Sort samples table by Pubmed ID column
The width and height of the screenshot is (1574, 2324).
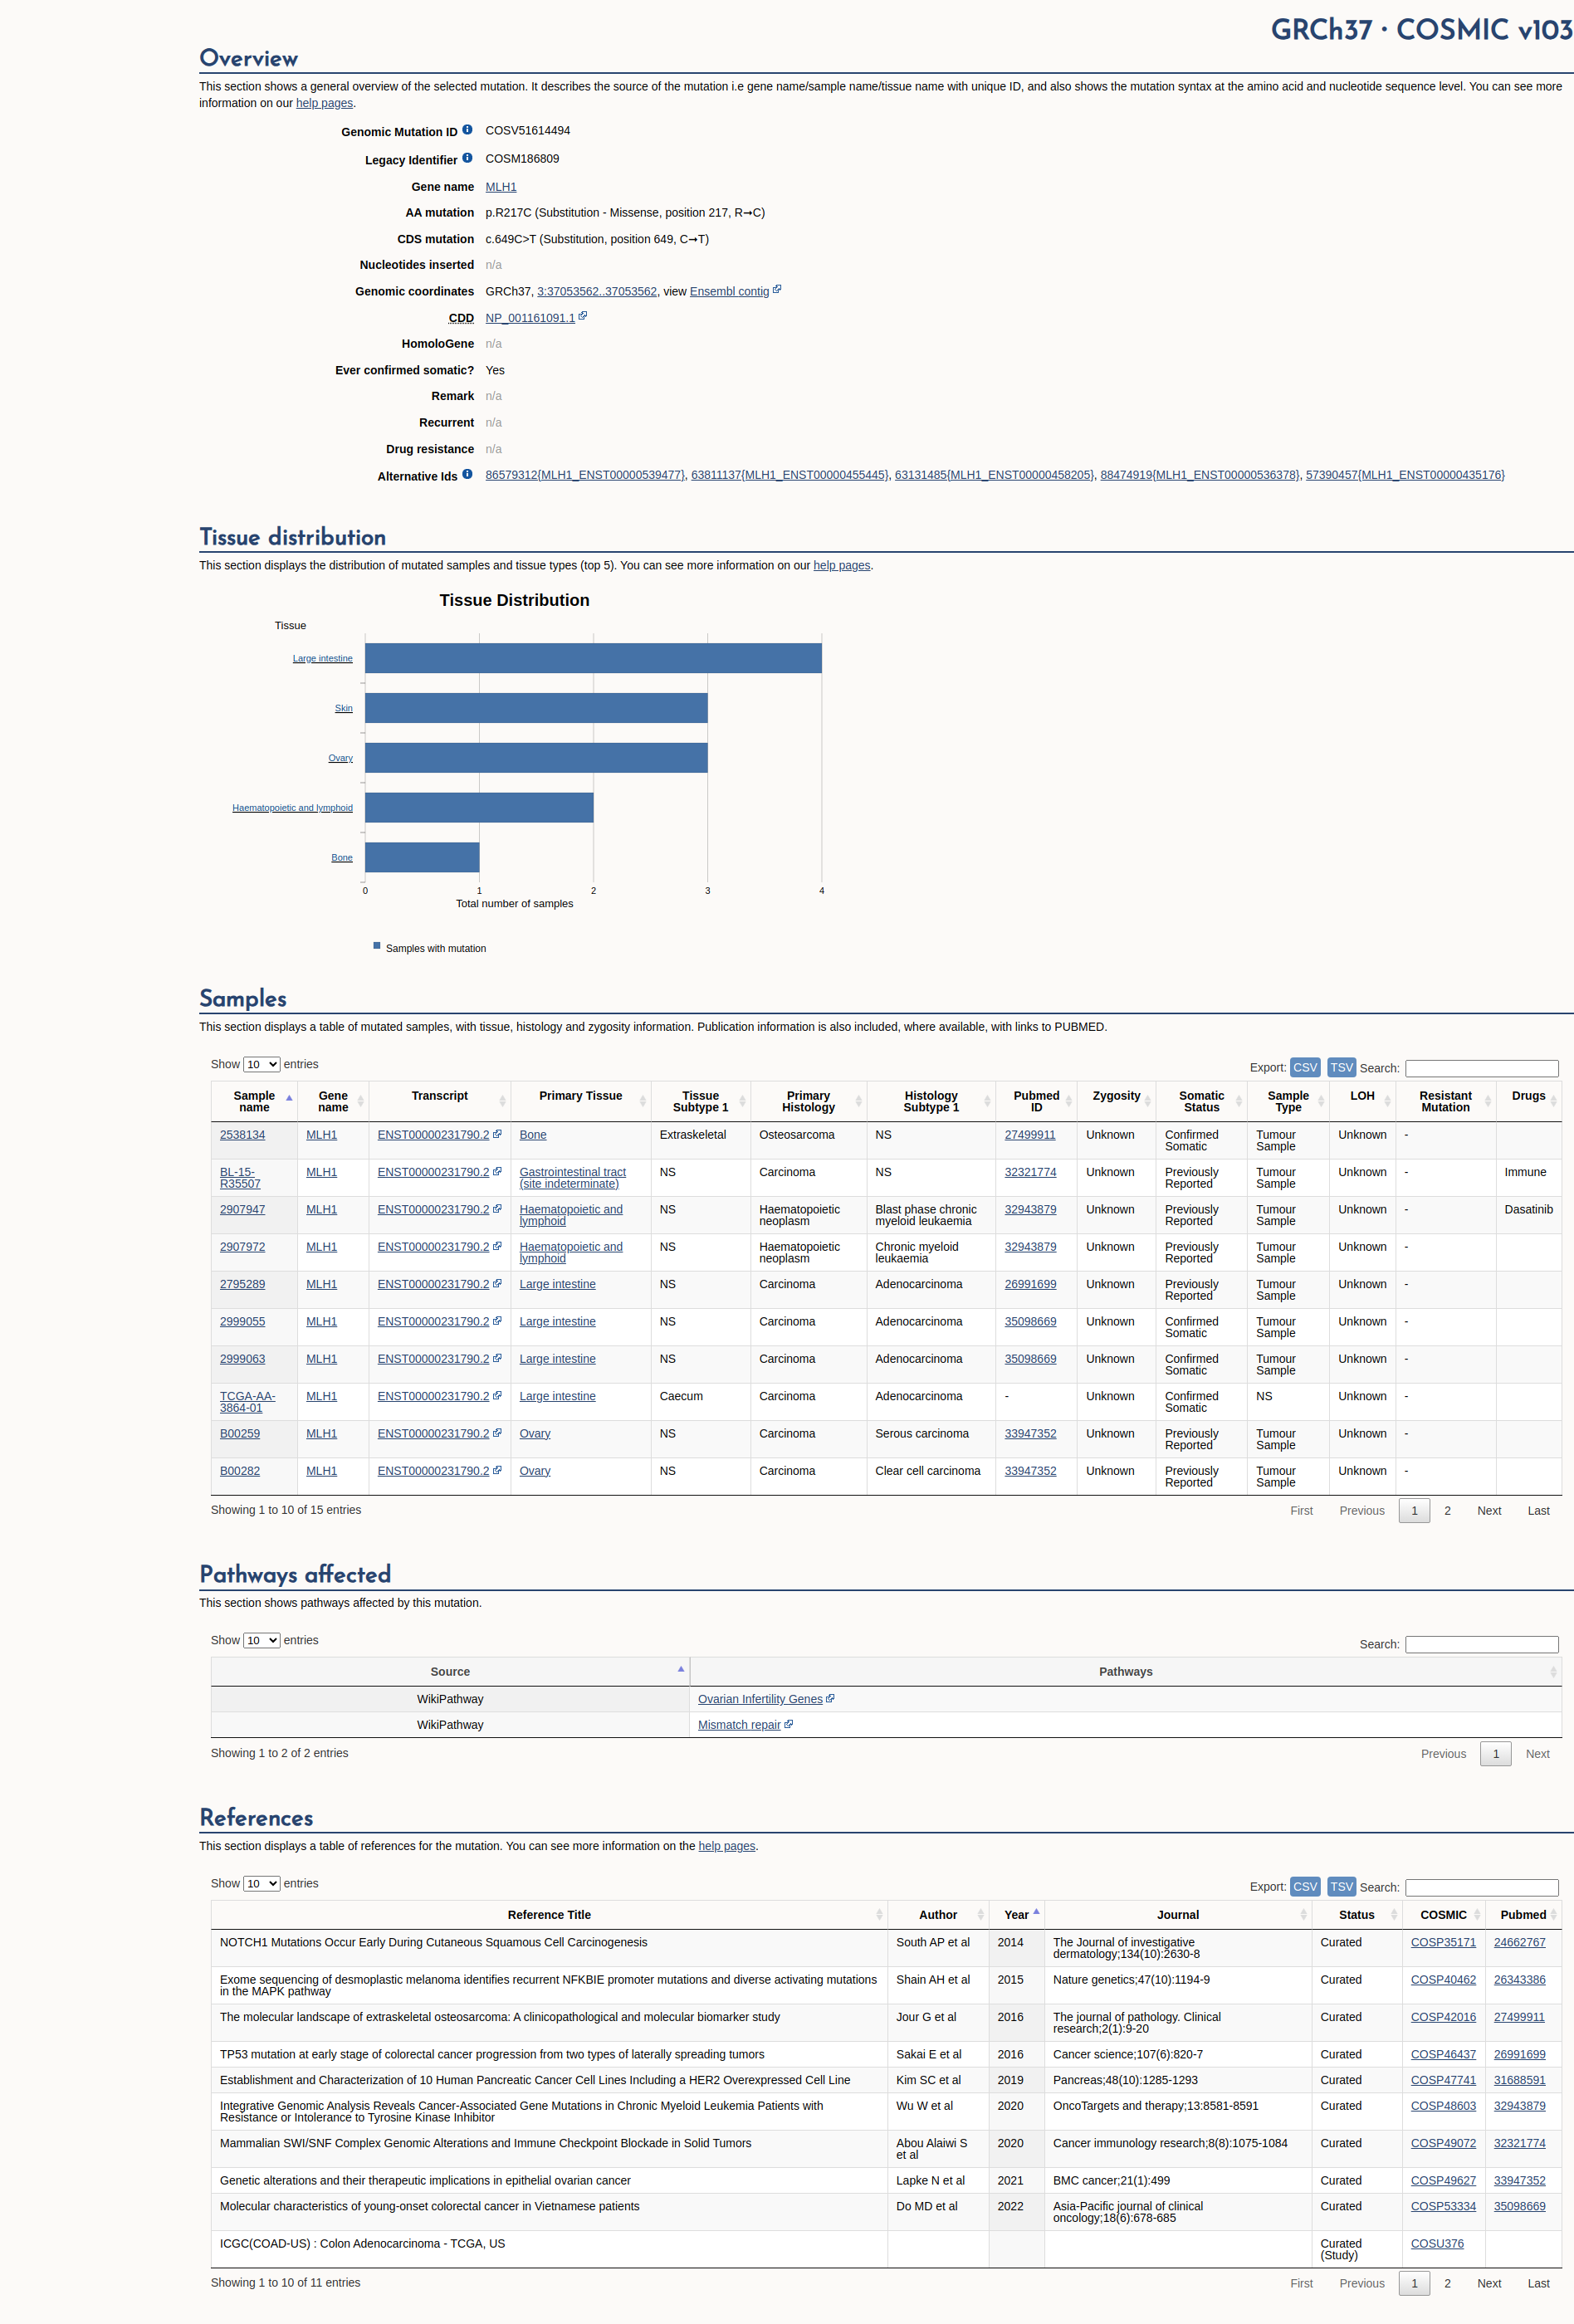pyautogui.click(x=1036, y=1101)
